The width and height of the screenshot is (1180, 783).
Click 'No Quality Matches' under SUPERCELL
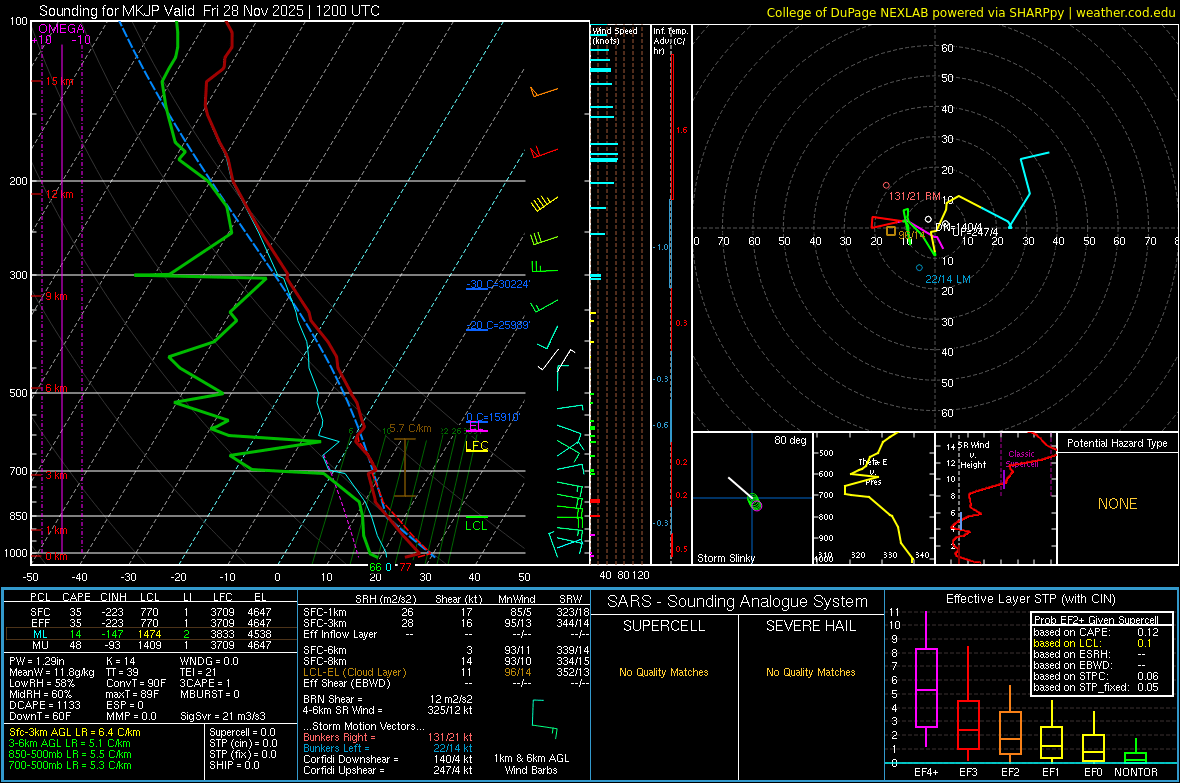click(x=664, y=672)
